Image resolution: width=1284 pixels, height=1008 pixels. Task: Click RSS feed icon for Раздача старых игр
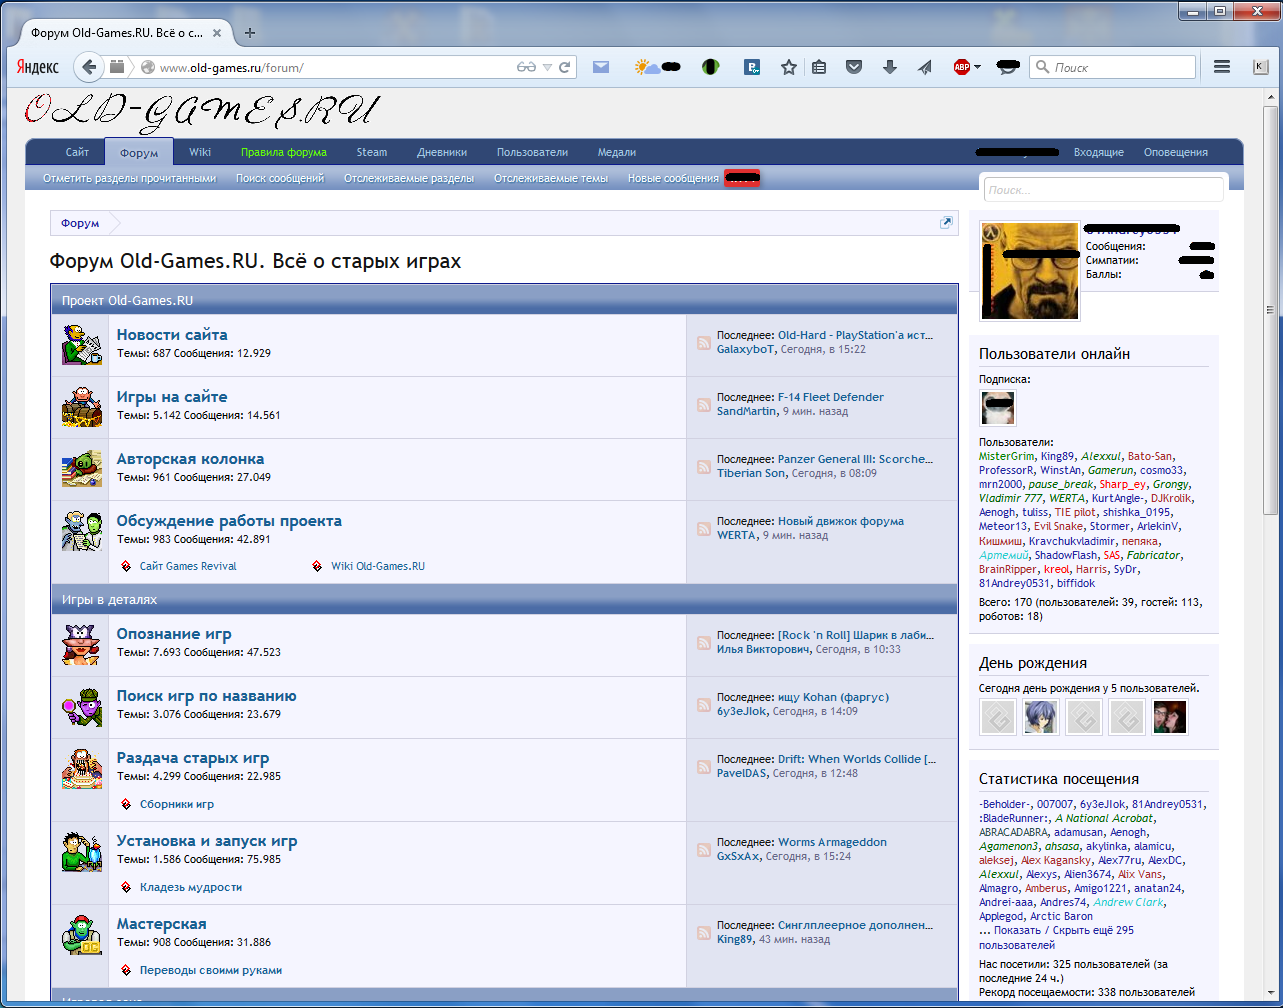[x=704, y=768]
